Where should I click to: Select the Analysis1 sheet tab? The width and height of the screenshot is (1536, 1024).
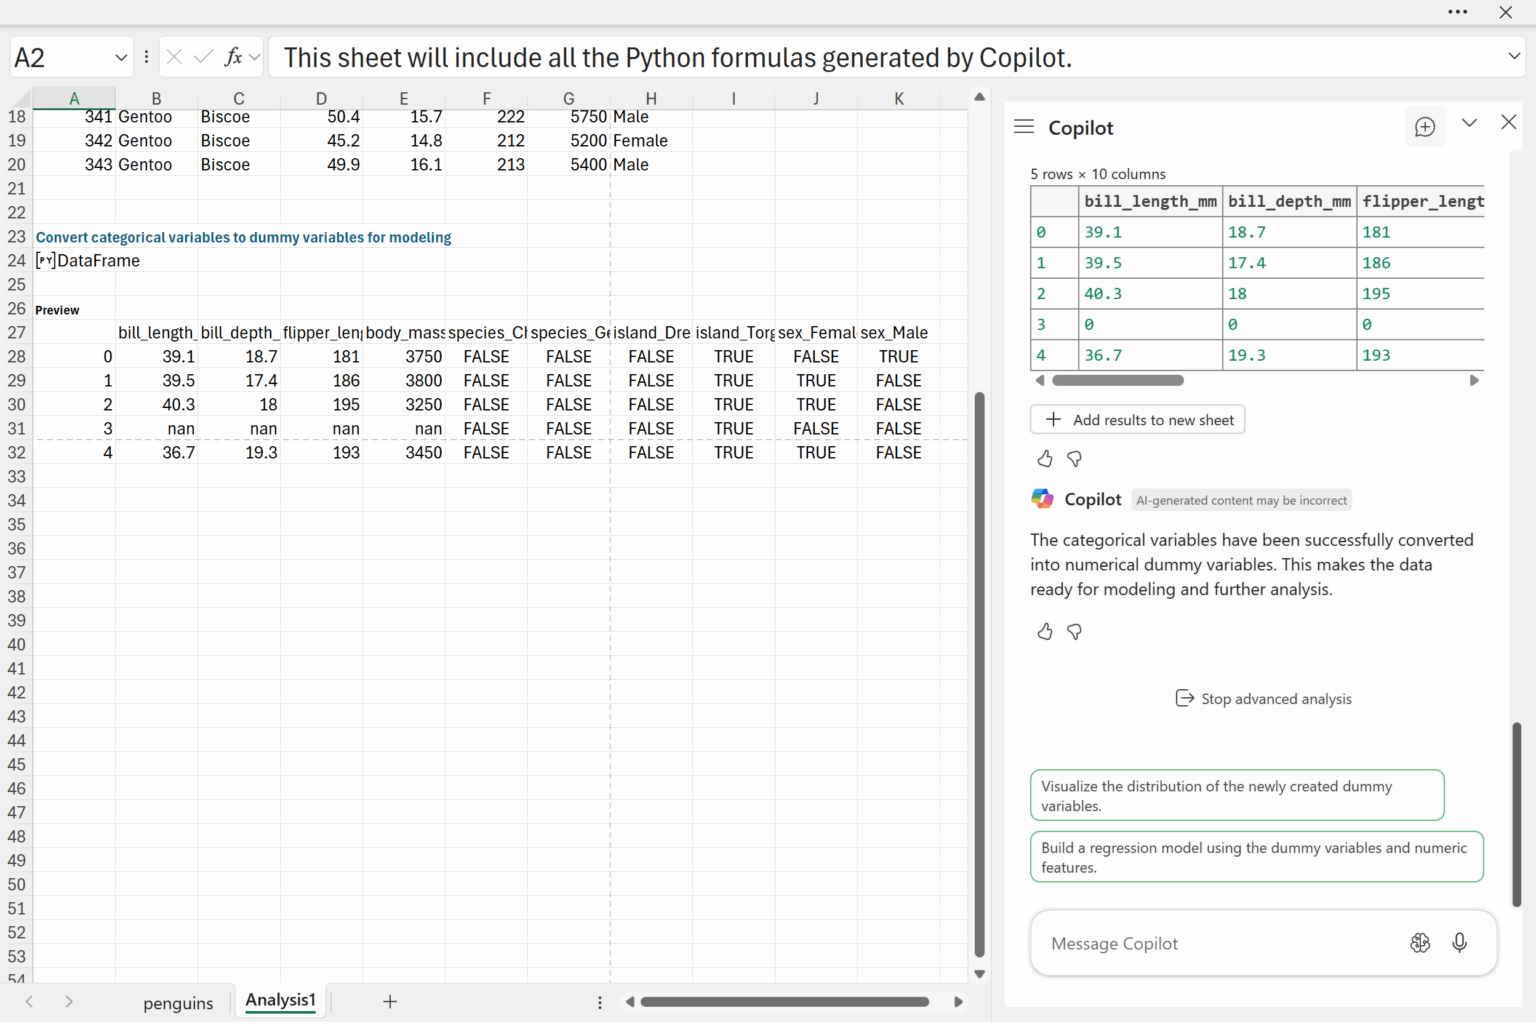[x=280, y=1000]
